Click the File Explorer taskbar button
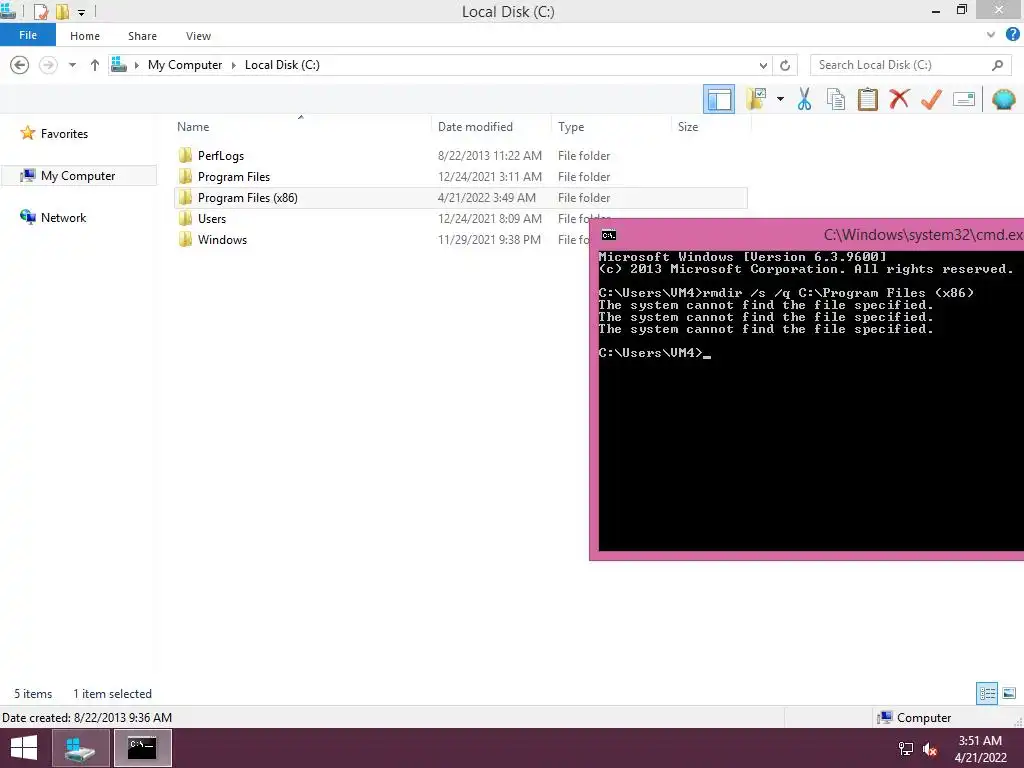 coord(81,748)
